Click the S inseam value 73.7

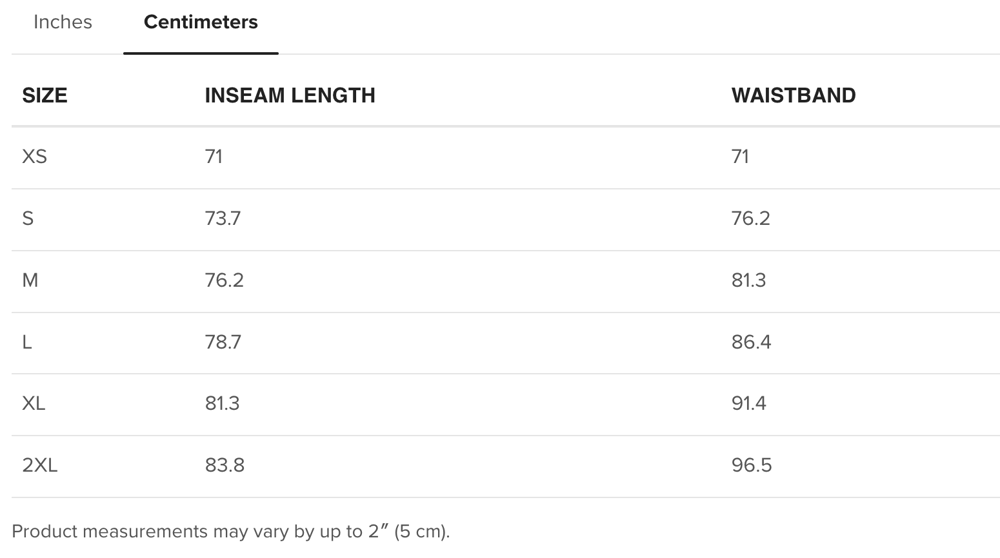[x=223, y=219]
